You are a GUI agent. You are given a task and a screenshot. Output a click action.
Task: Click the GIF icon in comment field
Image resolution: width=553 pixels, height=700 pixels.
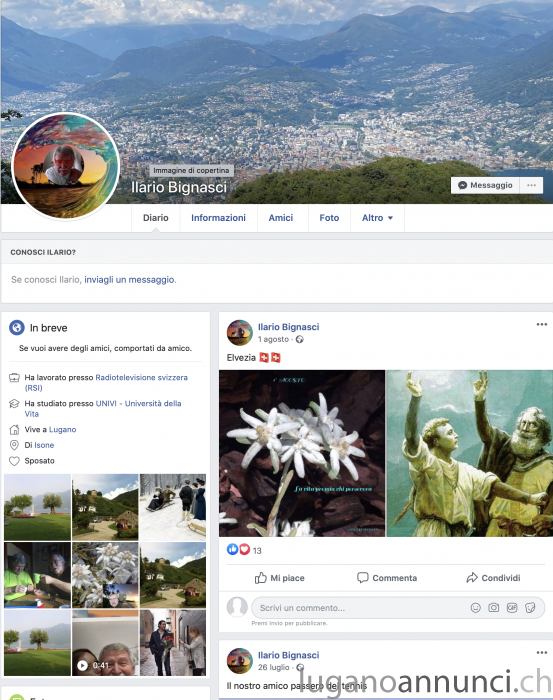tap(511, 608)
